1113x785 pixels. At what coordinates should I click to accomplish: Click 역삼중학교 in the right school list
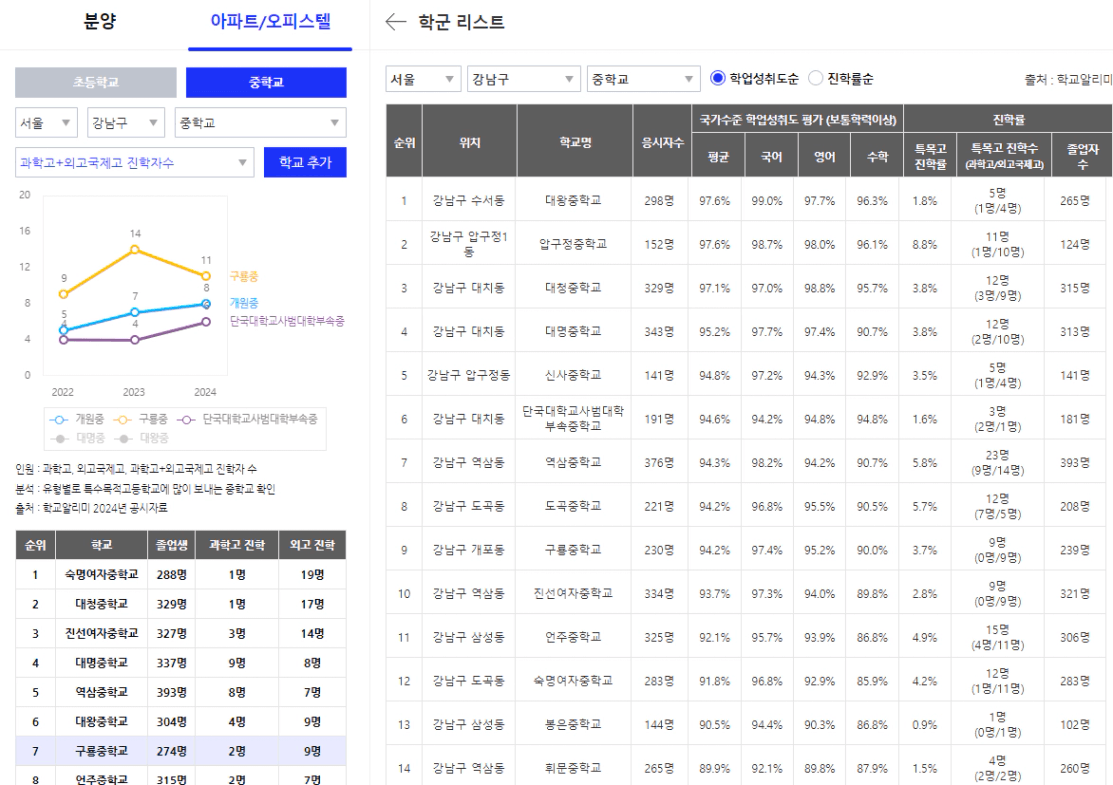point(573,463)
